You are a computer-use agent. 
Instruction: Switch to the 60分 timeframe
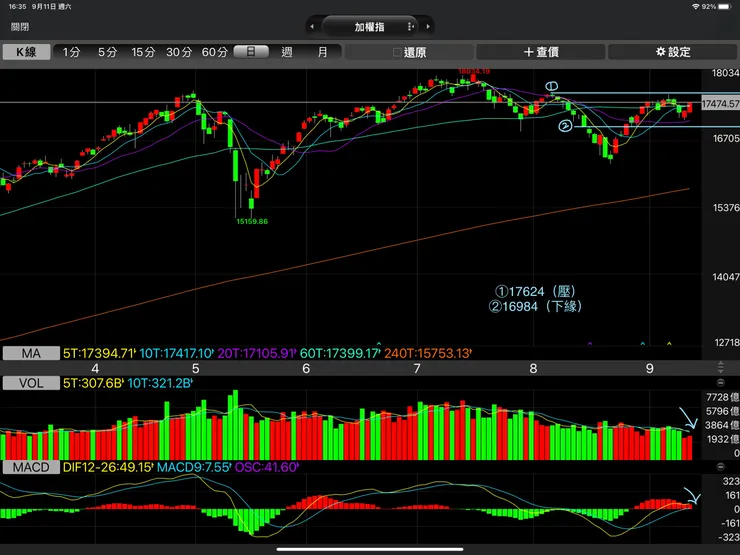pos(215,52)
